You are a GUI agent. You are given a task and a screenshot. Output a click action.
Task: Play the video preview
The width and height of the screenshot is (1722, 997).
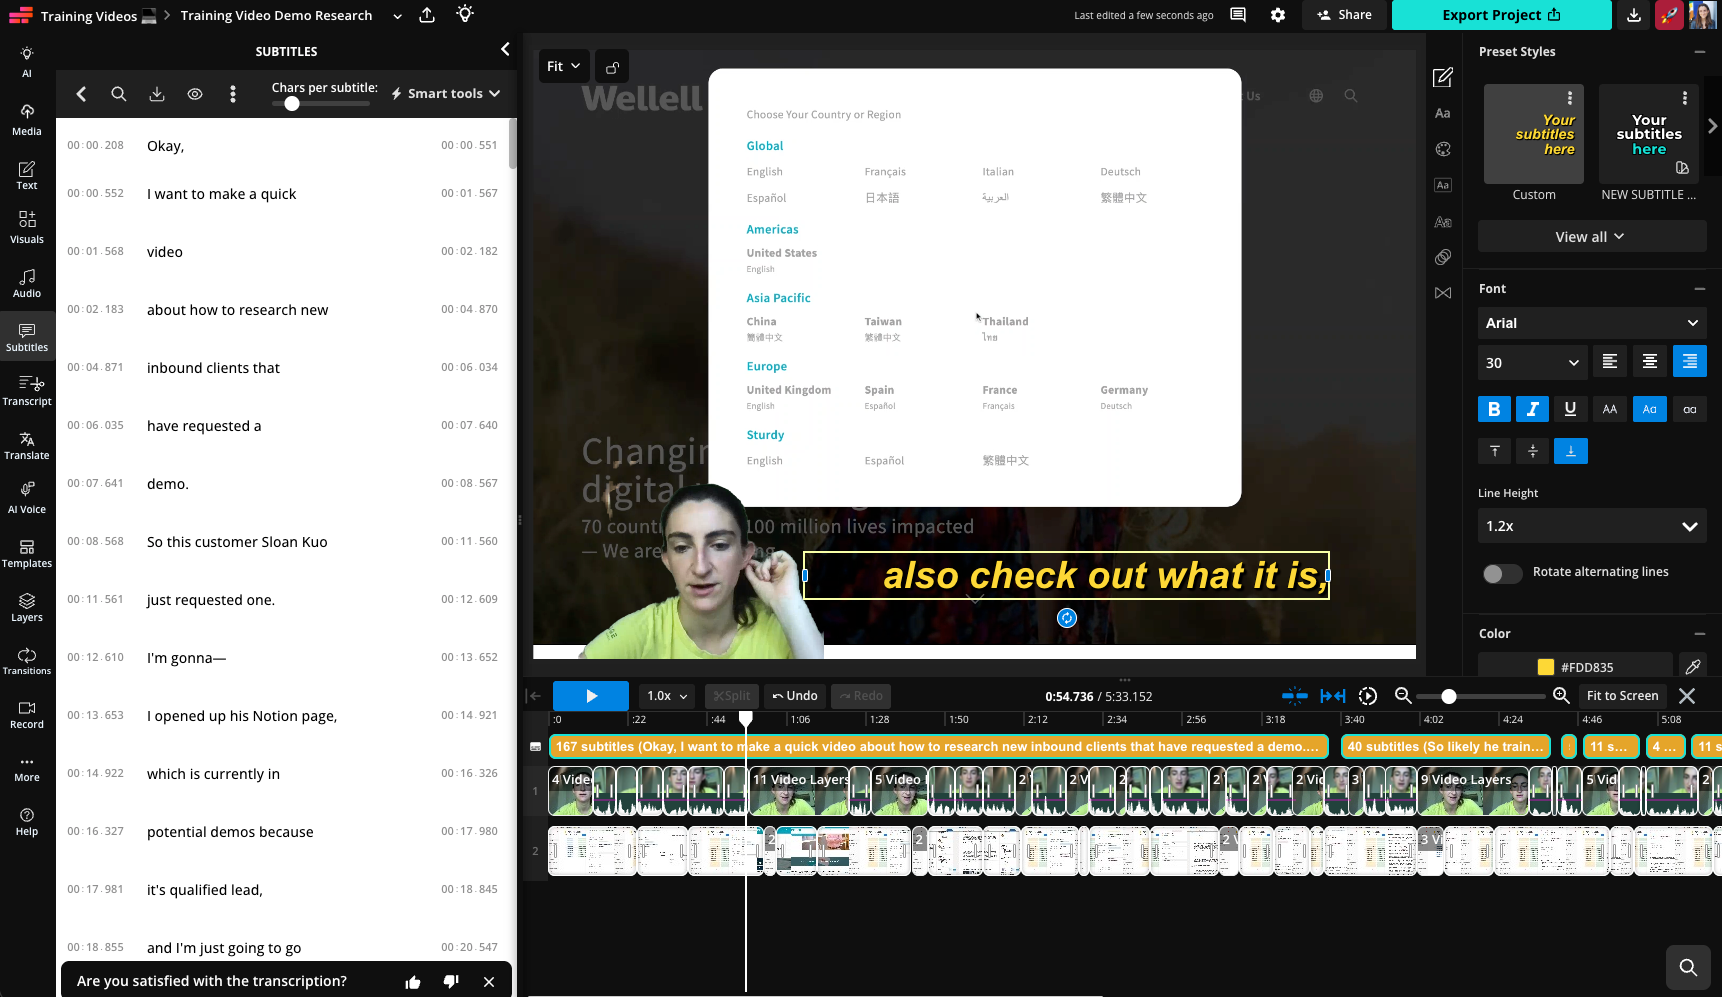591,696
